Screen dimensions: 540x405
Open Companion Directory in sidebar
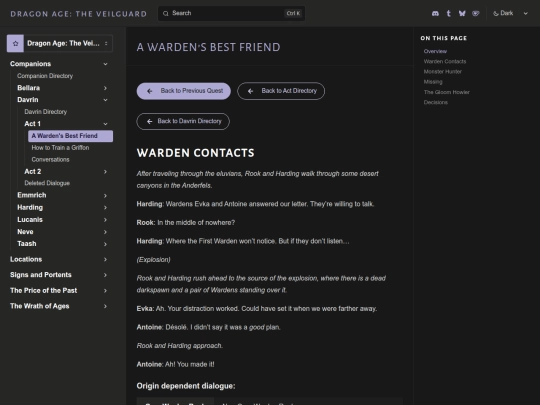click(45, 76)
